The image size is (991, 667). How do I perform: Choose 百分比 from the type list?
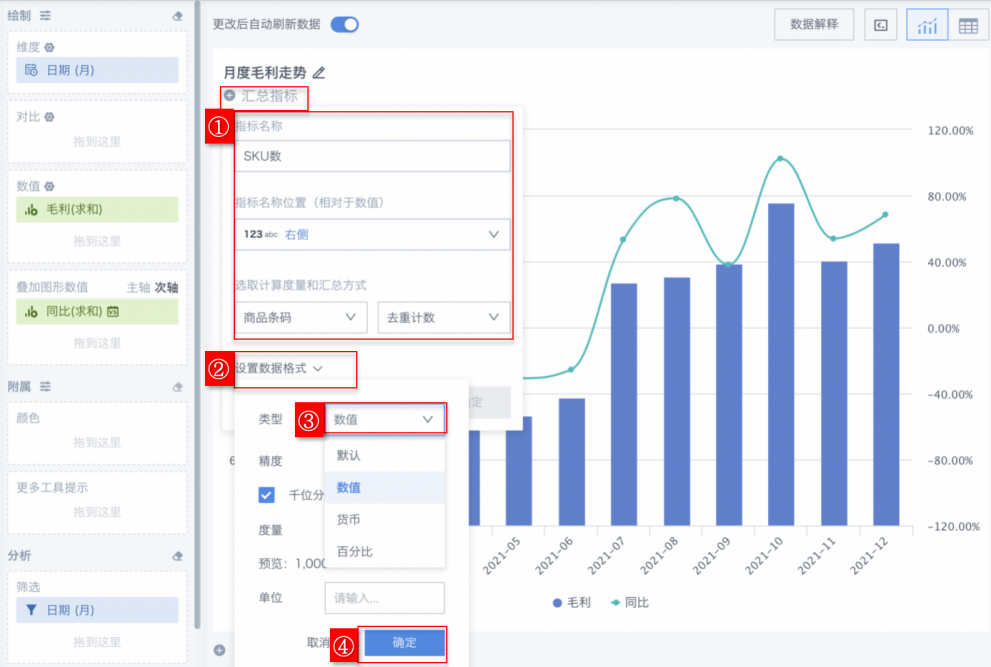click(x=354, y=551)
